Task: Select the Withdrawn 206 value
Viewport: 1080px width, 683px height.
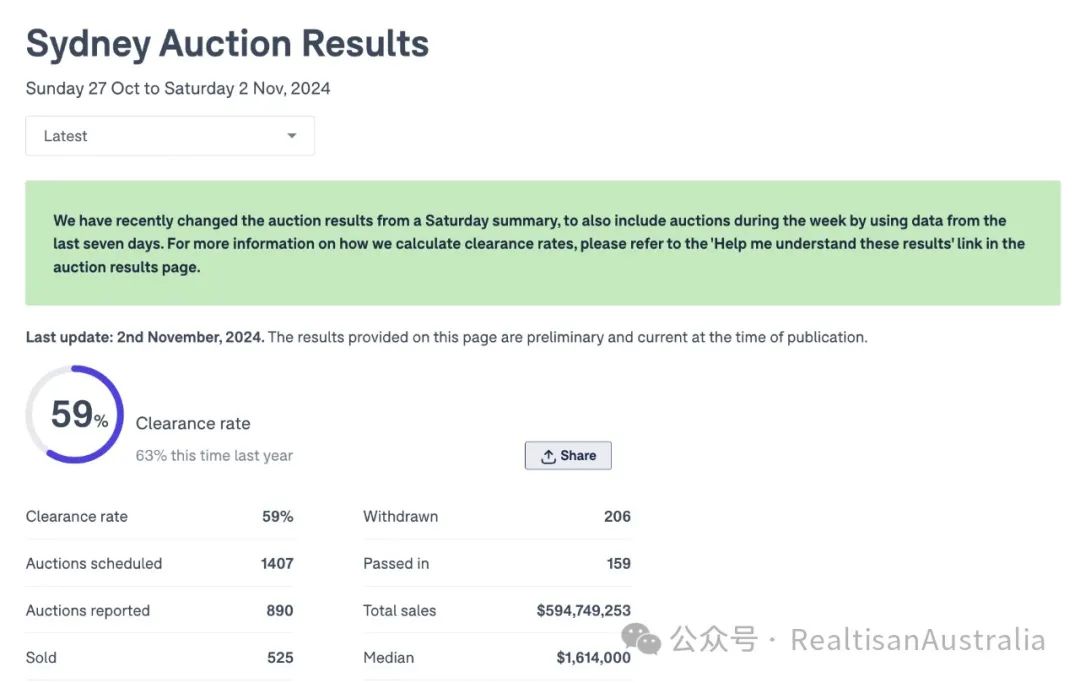Action: click(x=617, y=517)
